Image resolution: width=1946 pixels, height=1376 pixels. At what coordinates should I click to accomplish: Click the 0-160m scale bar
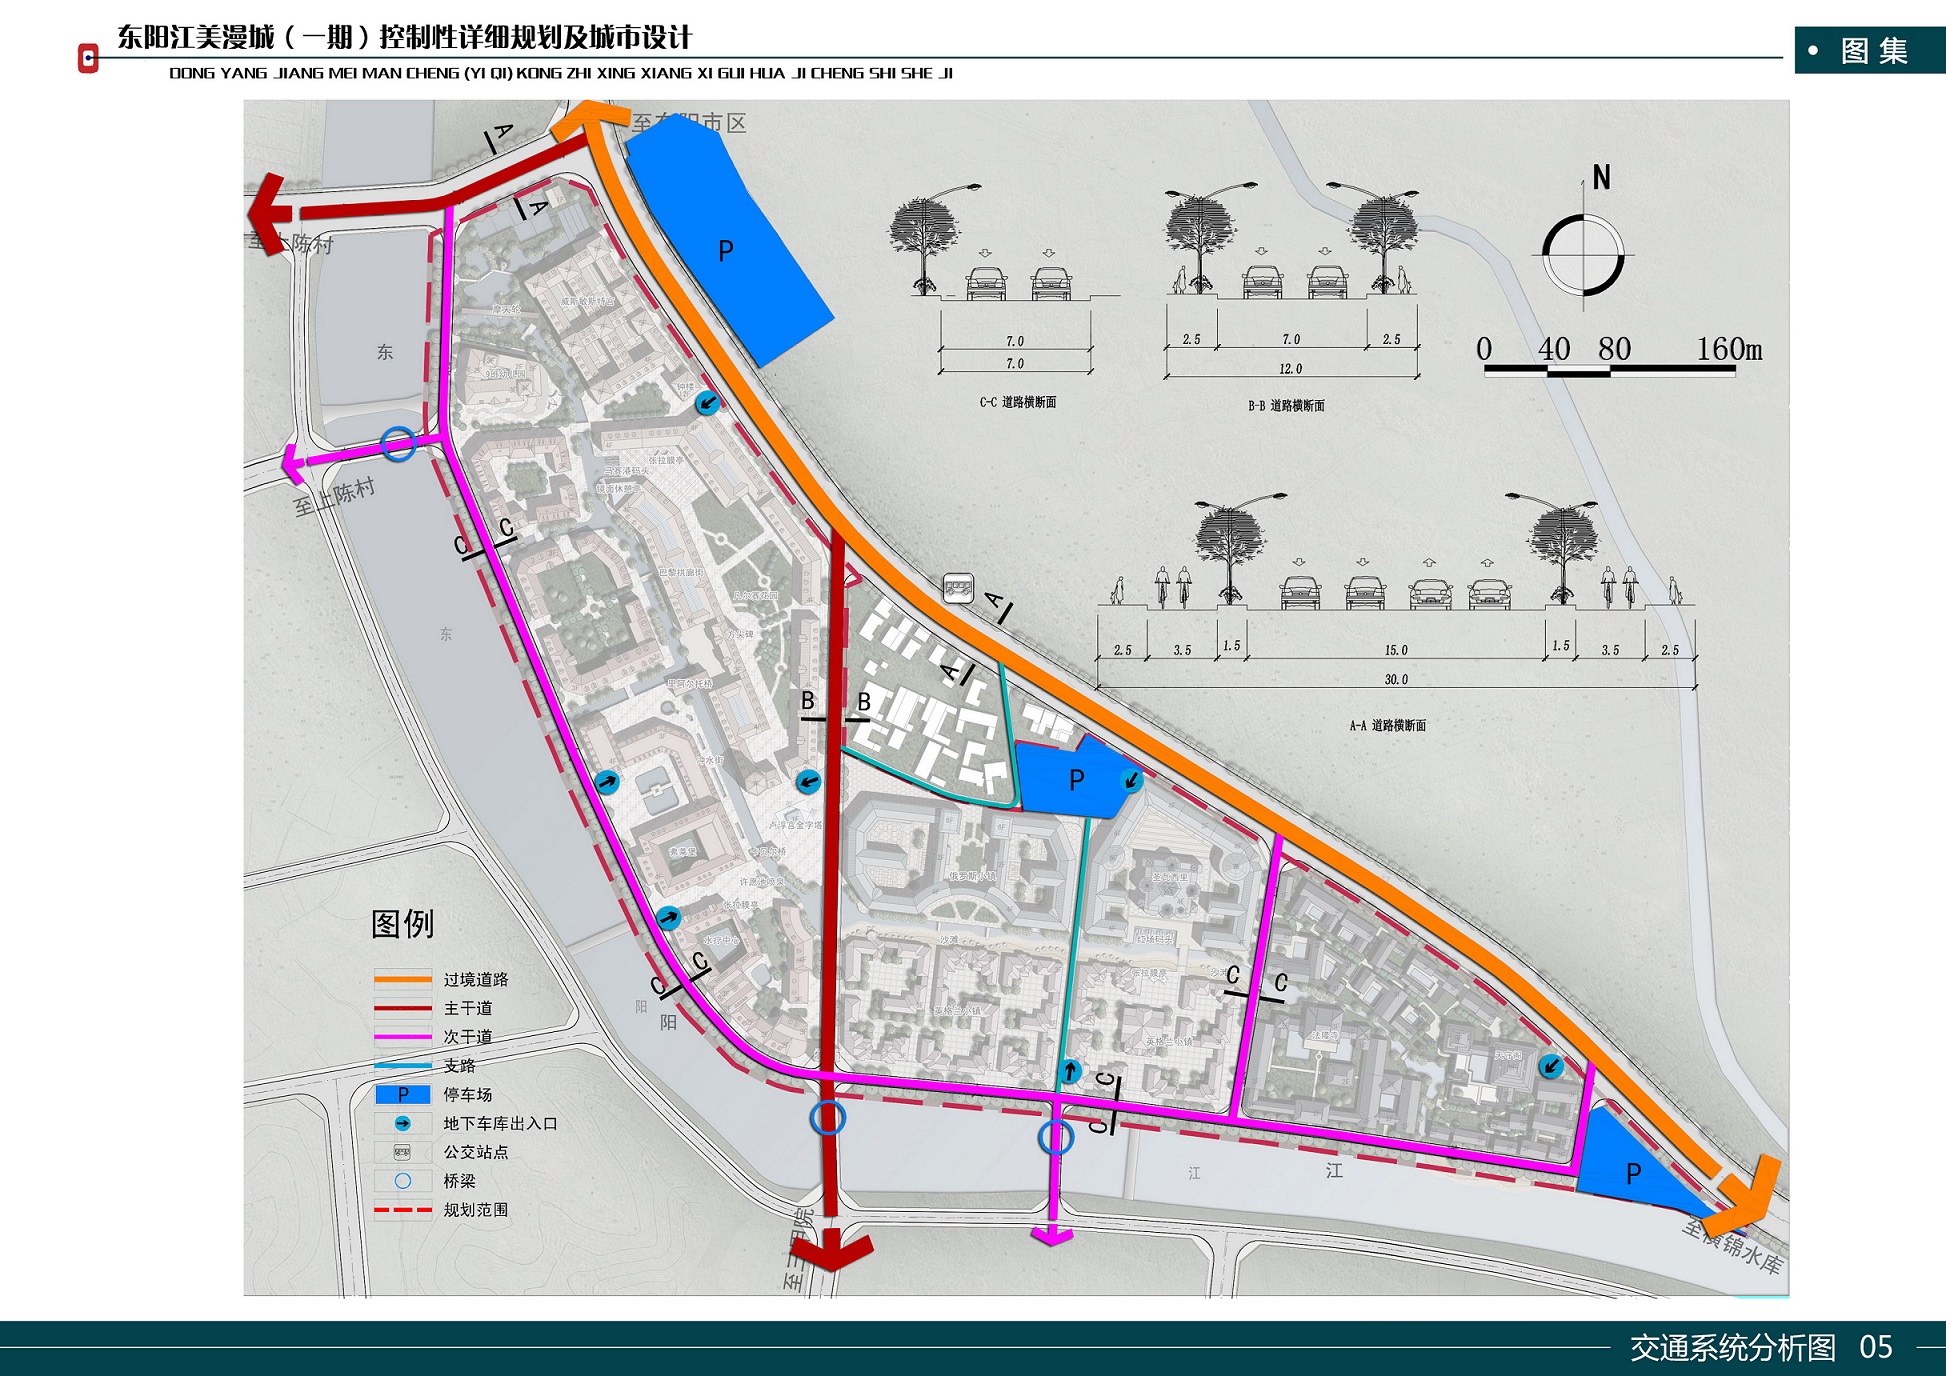tap(1609, 371)
